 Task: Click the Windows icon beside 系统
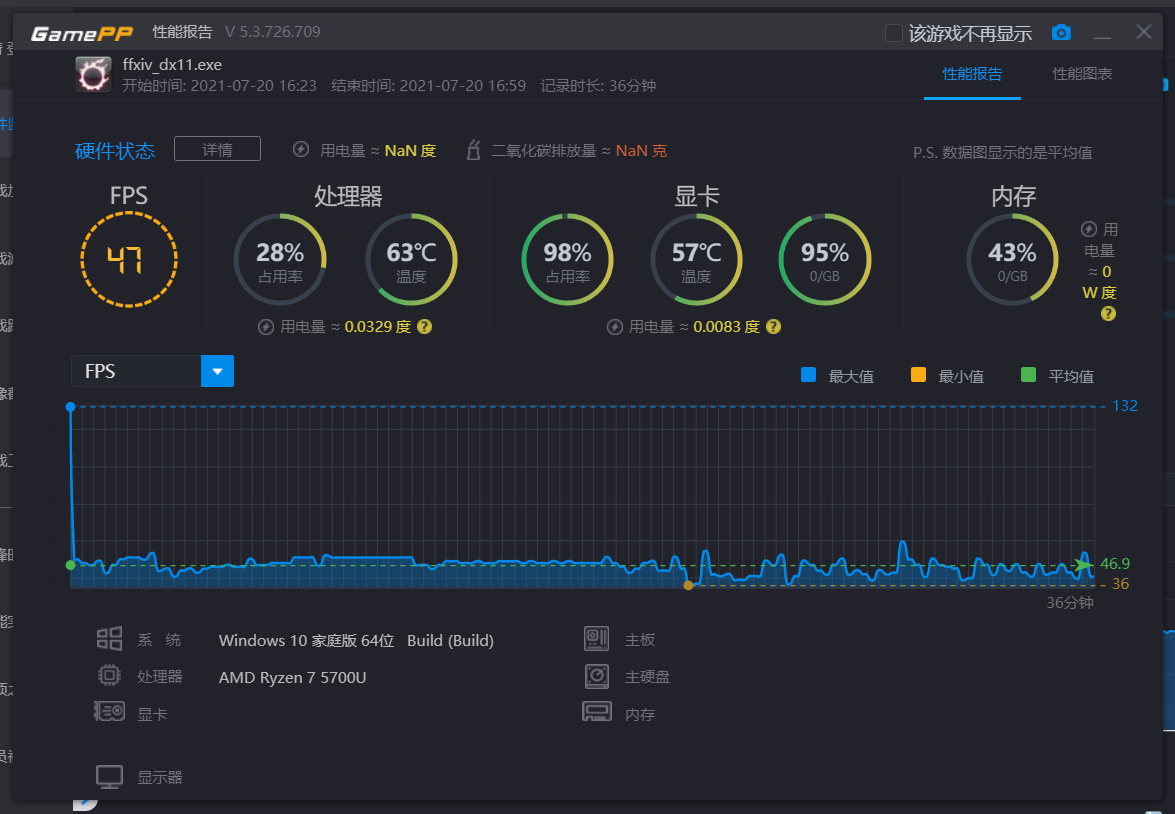[x=109, y=639]
